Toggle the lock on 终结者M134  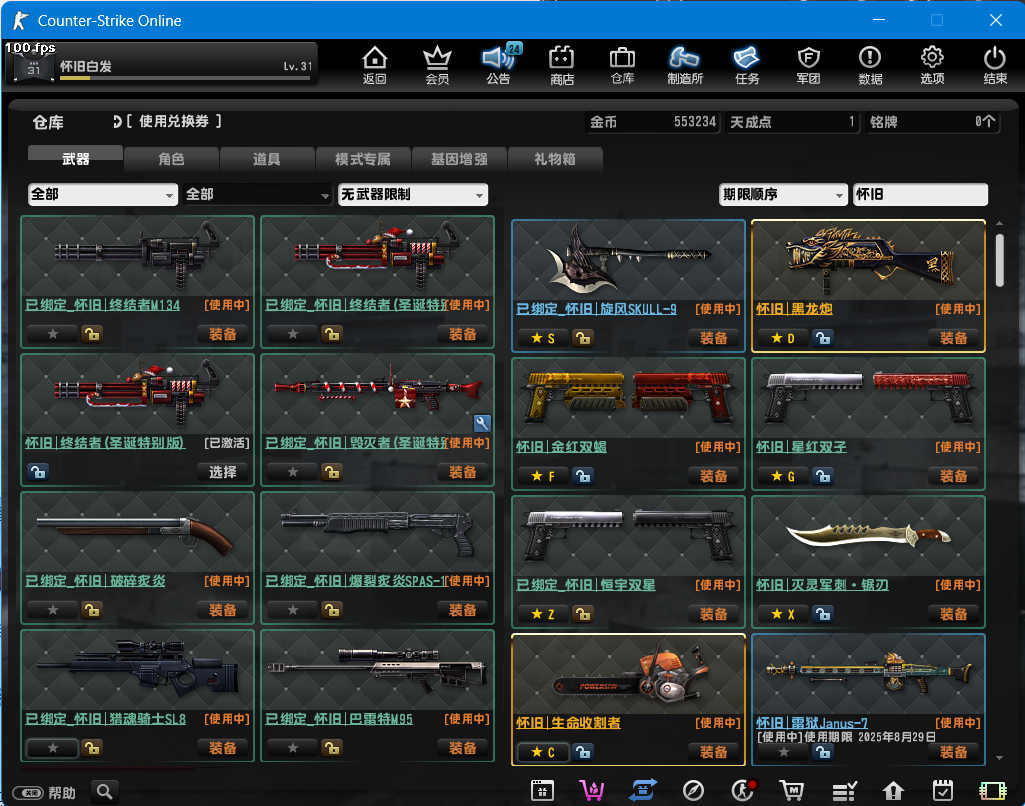pos(92,334)
